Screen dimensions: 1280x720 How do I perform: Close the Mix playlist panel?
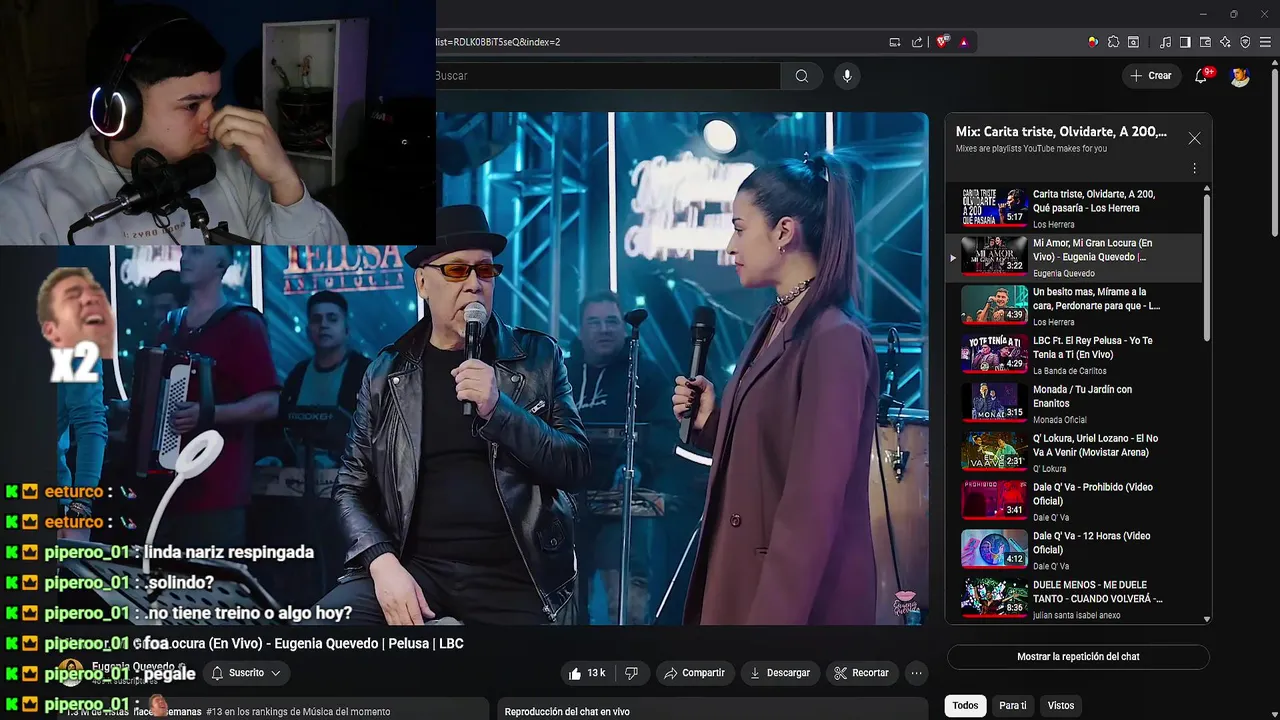(1194, 138)
